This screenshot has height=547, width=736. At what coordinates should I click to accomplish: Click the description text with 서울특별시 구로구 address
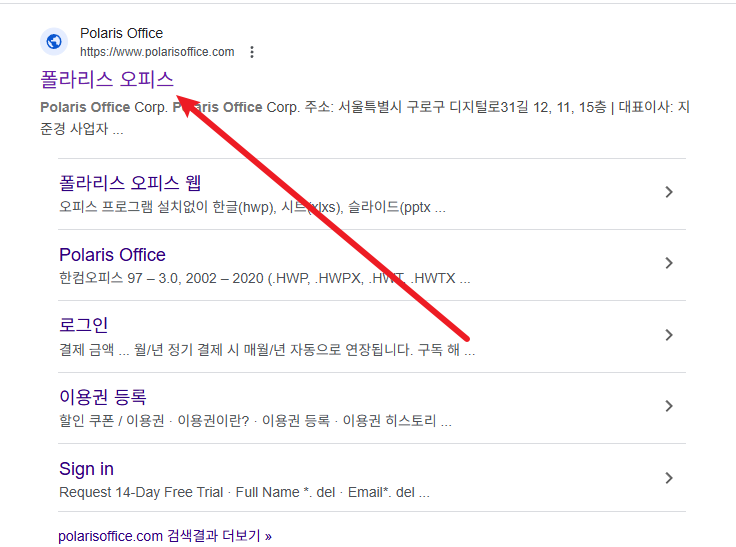[x=365, y=117]
